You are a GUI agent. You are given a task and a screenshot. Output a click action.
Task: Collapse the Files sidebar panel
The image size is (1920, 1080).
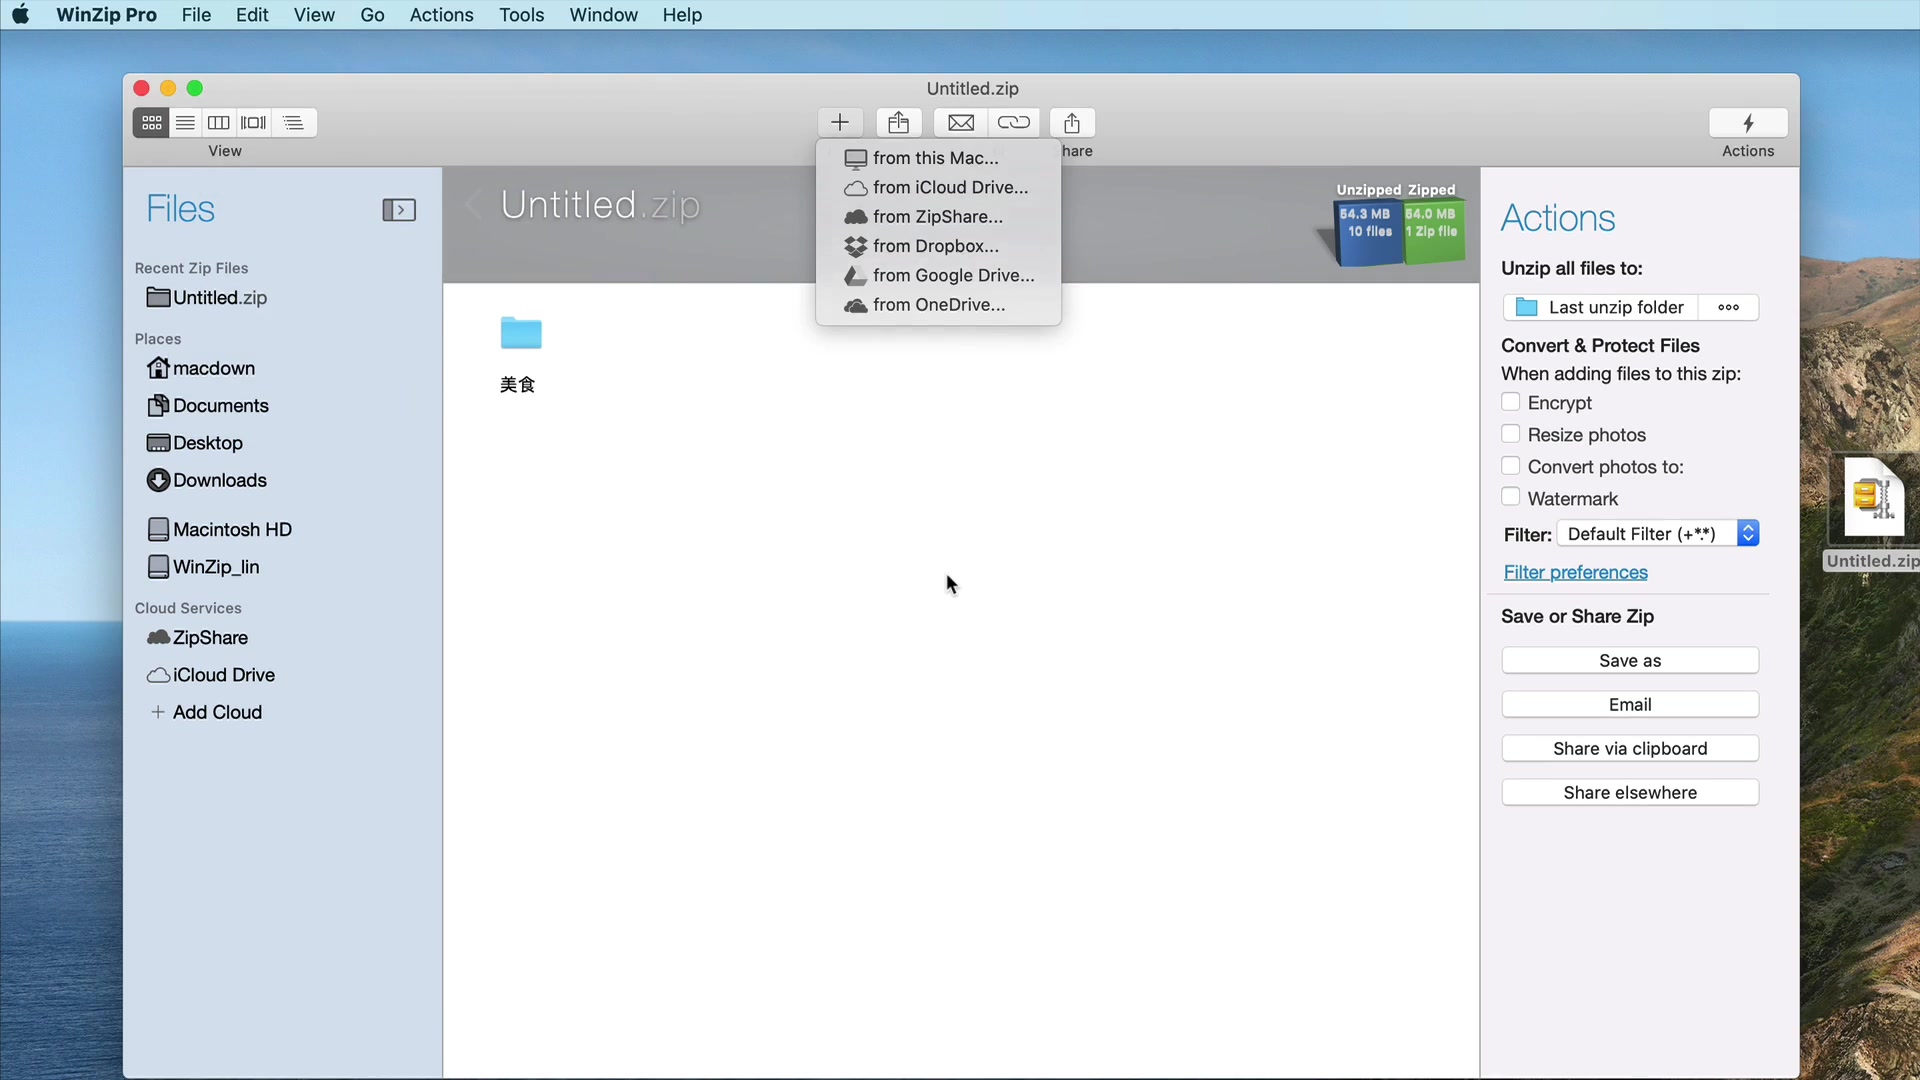click(399, 210)
